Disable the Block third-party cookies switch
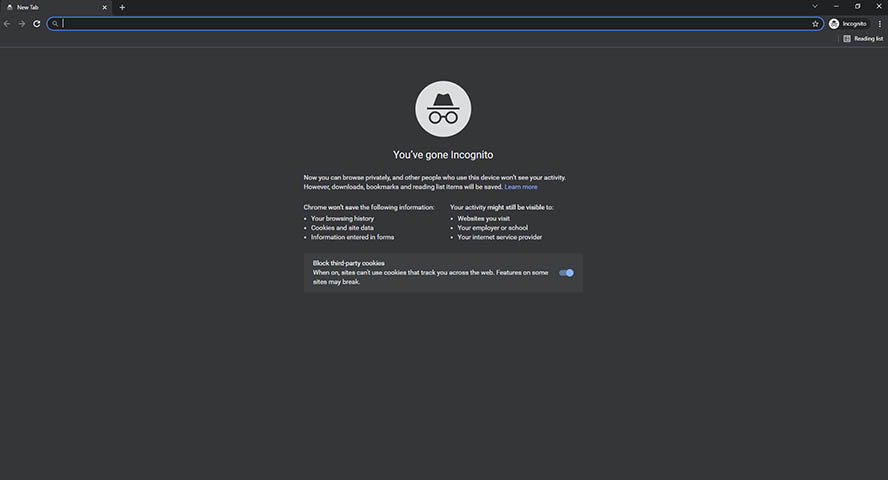This screenshot has width=888, height=480. tap(566, 272)
